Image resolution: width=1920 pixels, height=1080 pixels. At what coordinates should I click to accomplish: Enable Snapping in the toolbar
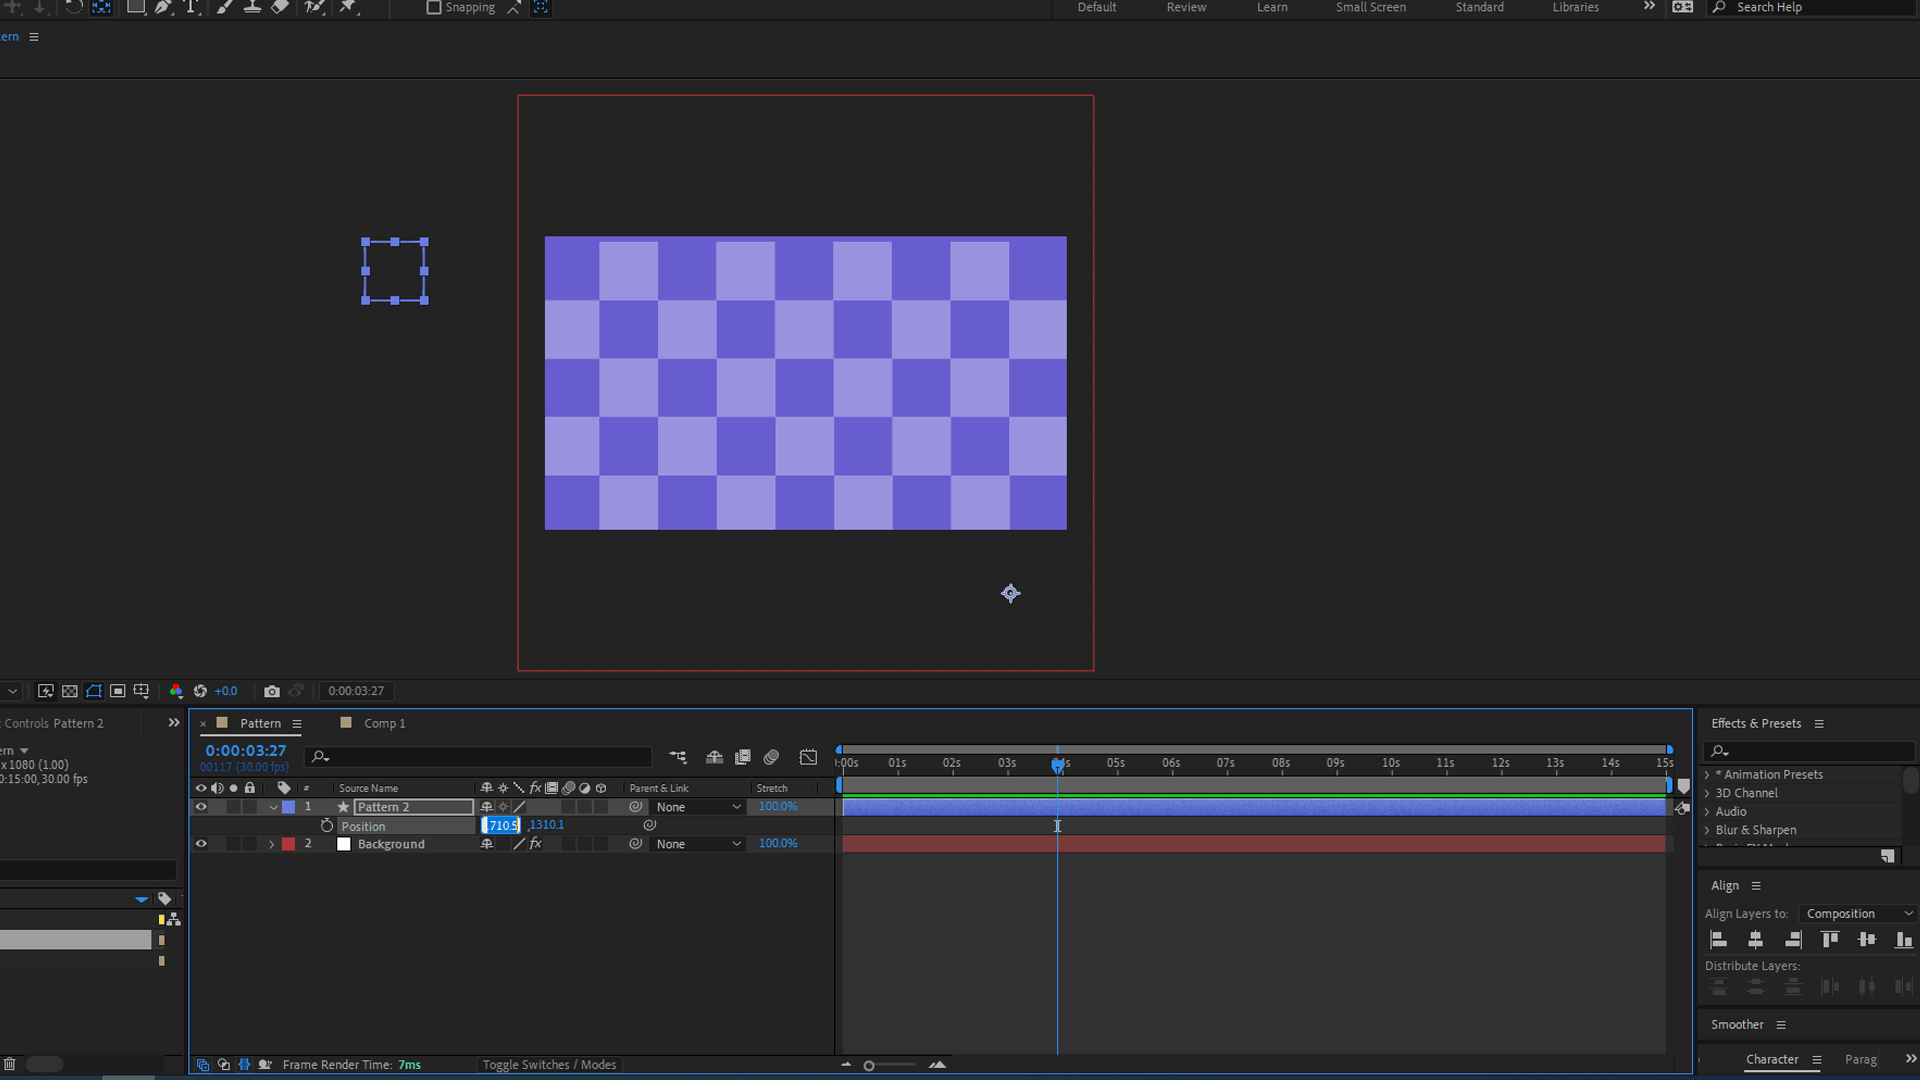pyautogui.click(x=434, y=8)
